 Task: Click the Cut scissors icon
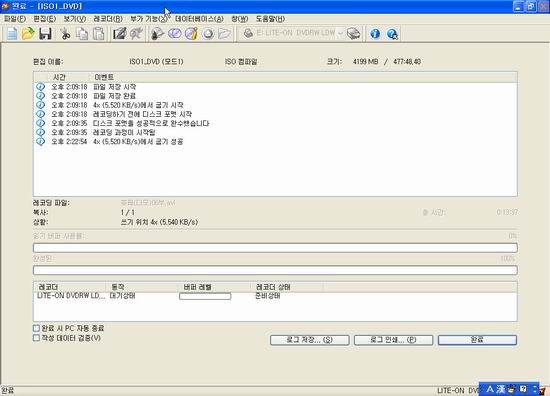65,34
